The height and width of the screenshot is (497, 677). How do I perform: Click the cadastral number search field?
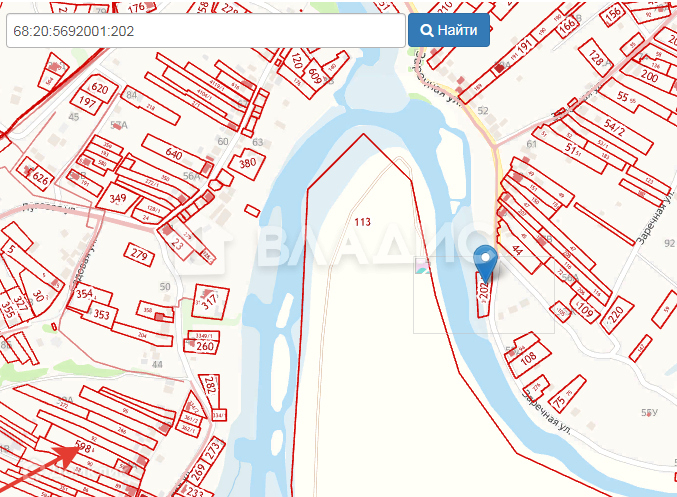pos(206,31)
